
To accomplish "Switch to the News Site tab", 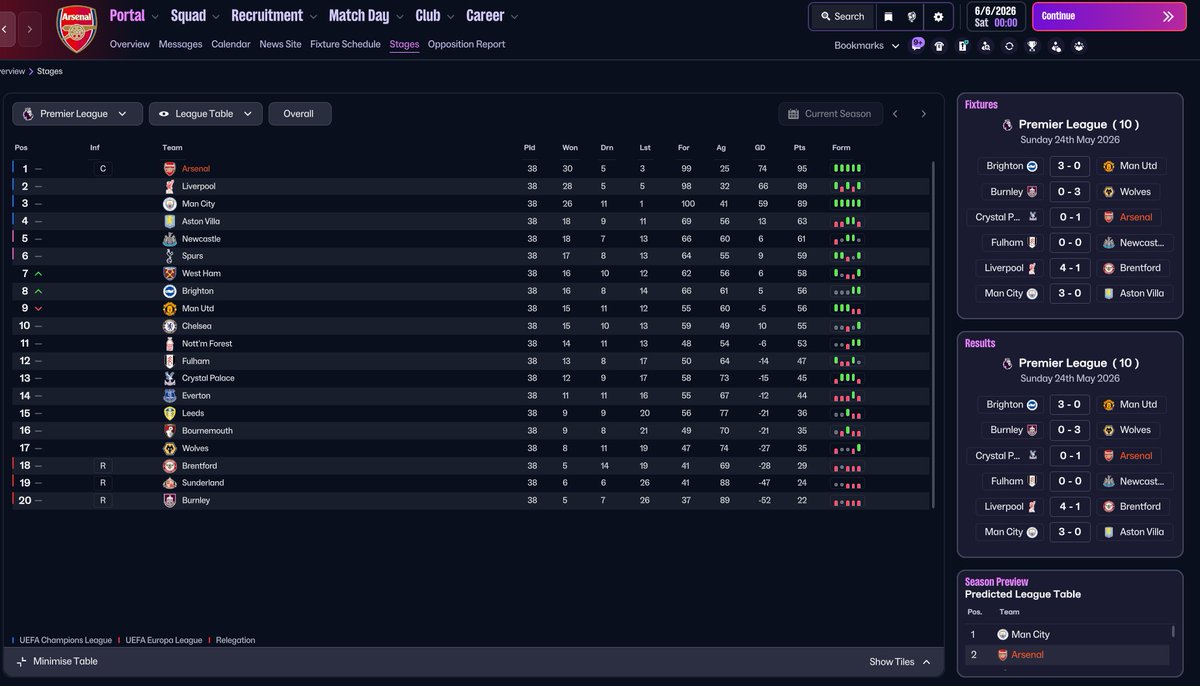I will (280, 44).
